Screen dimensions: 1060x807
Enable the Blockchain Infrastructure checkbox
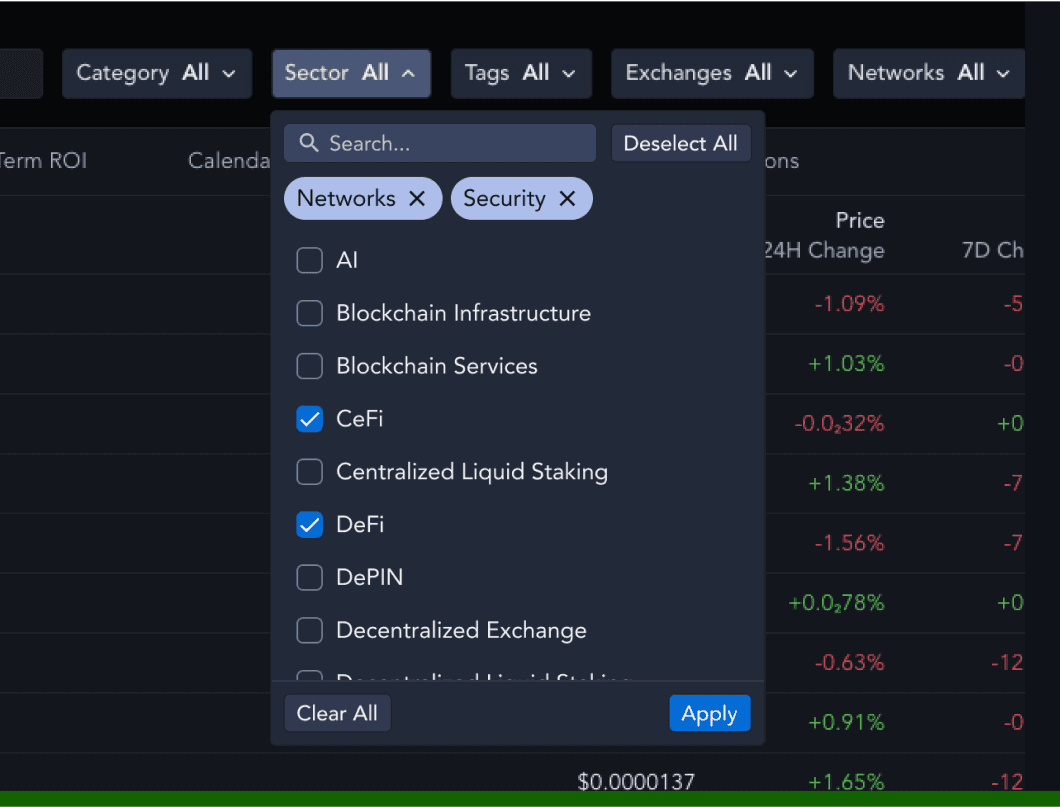[310, 313]
